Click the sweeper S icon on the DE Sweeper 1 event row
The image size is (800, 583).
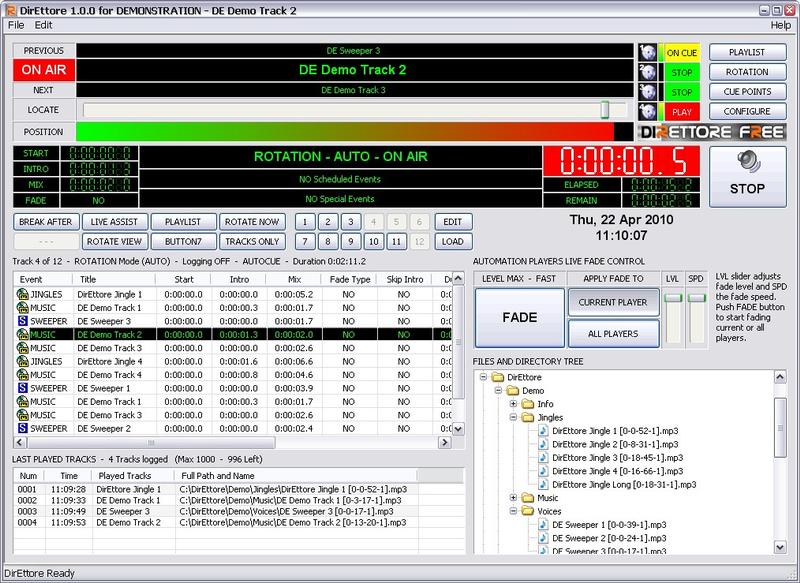[22, 388]
